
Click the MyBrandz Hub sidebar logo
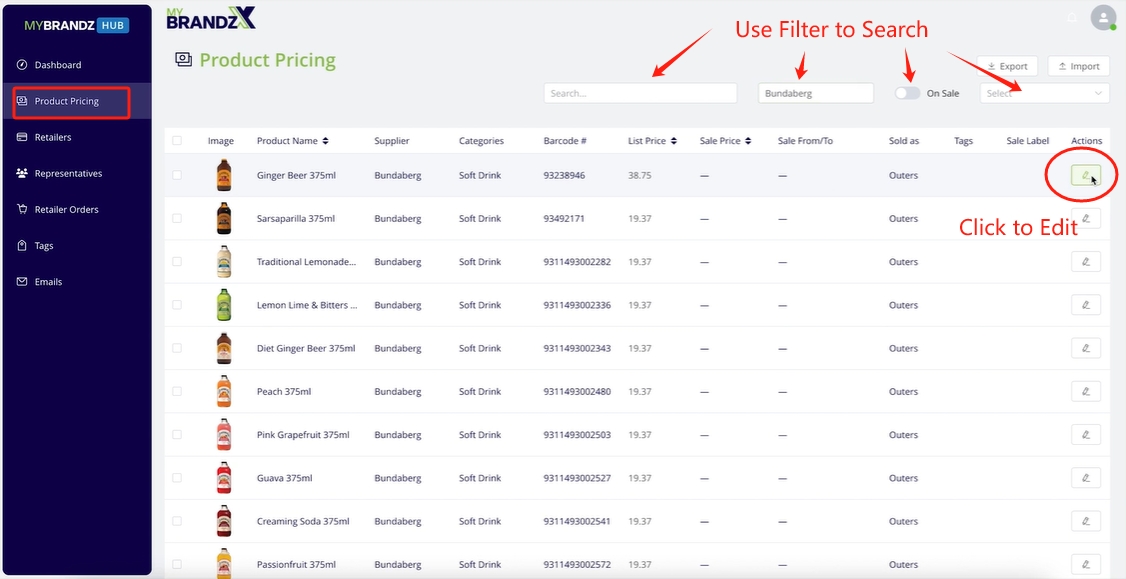pyautogui.click(x=76, y=26)
